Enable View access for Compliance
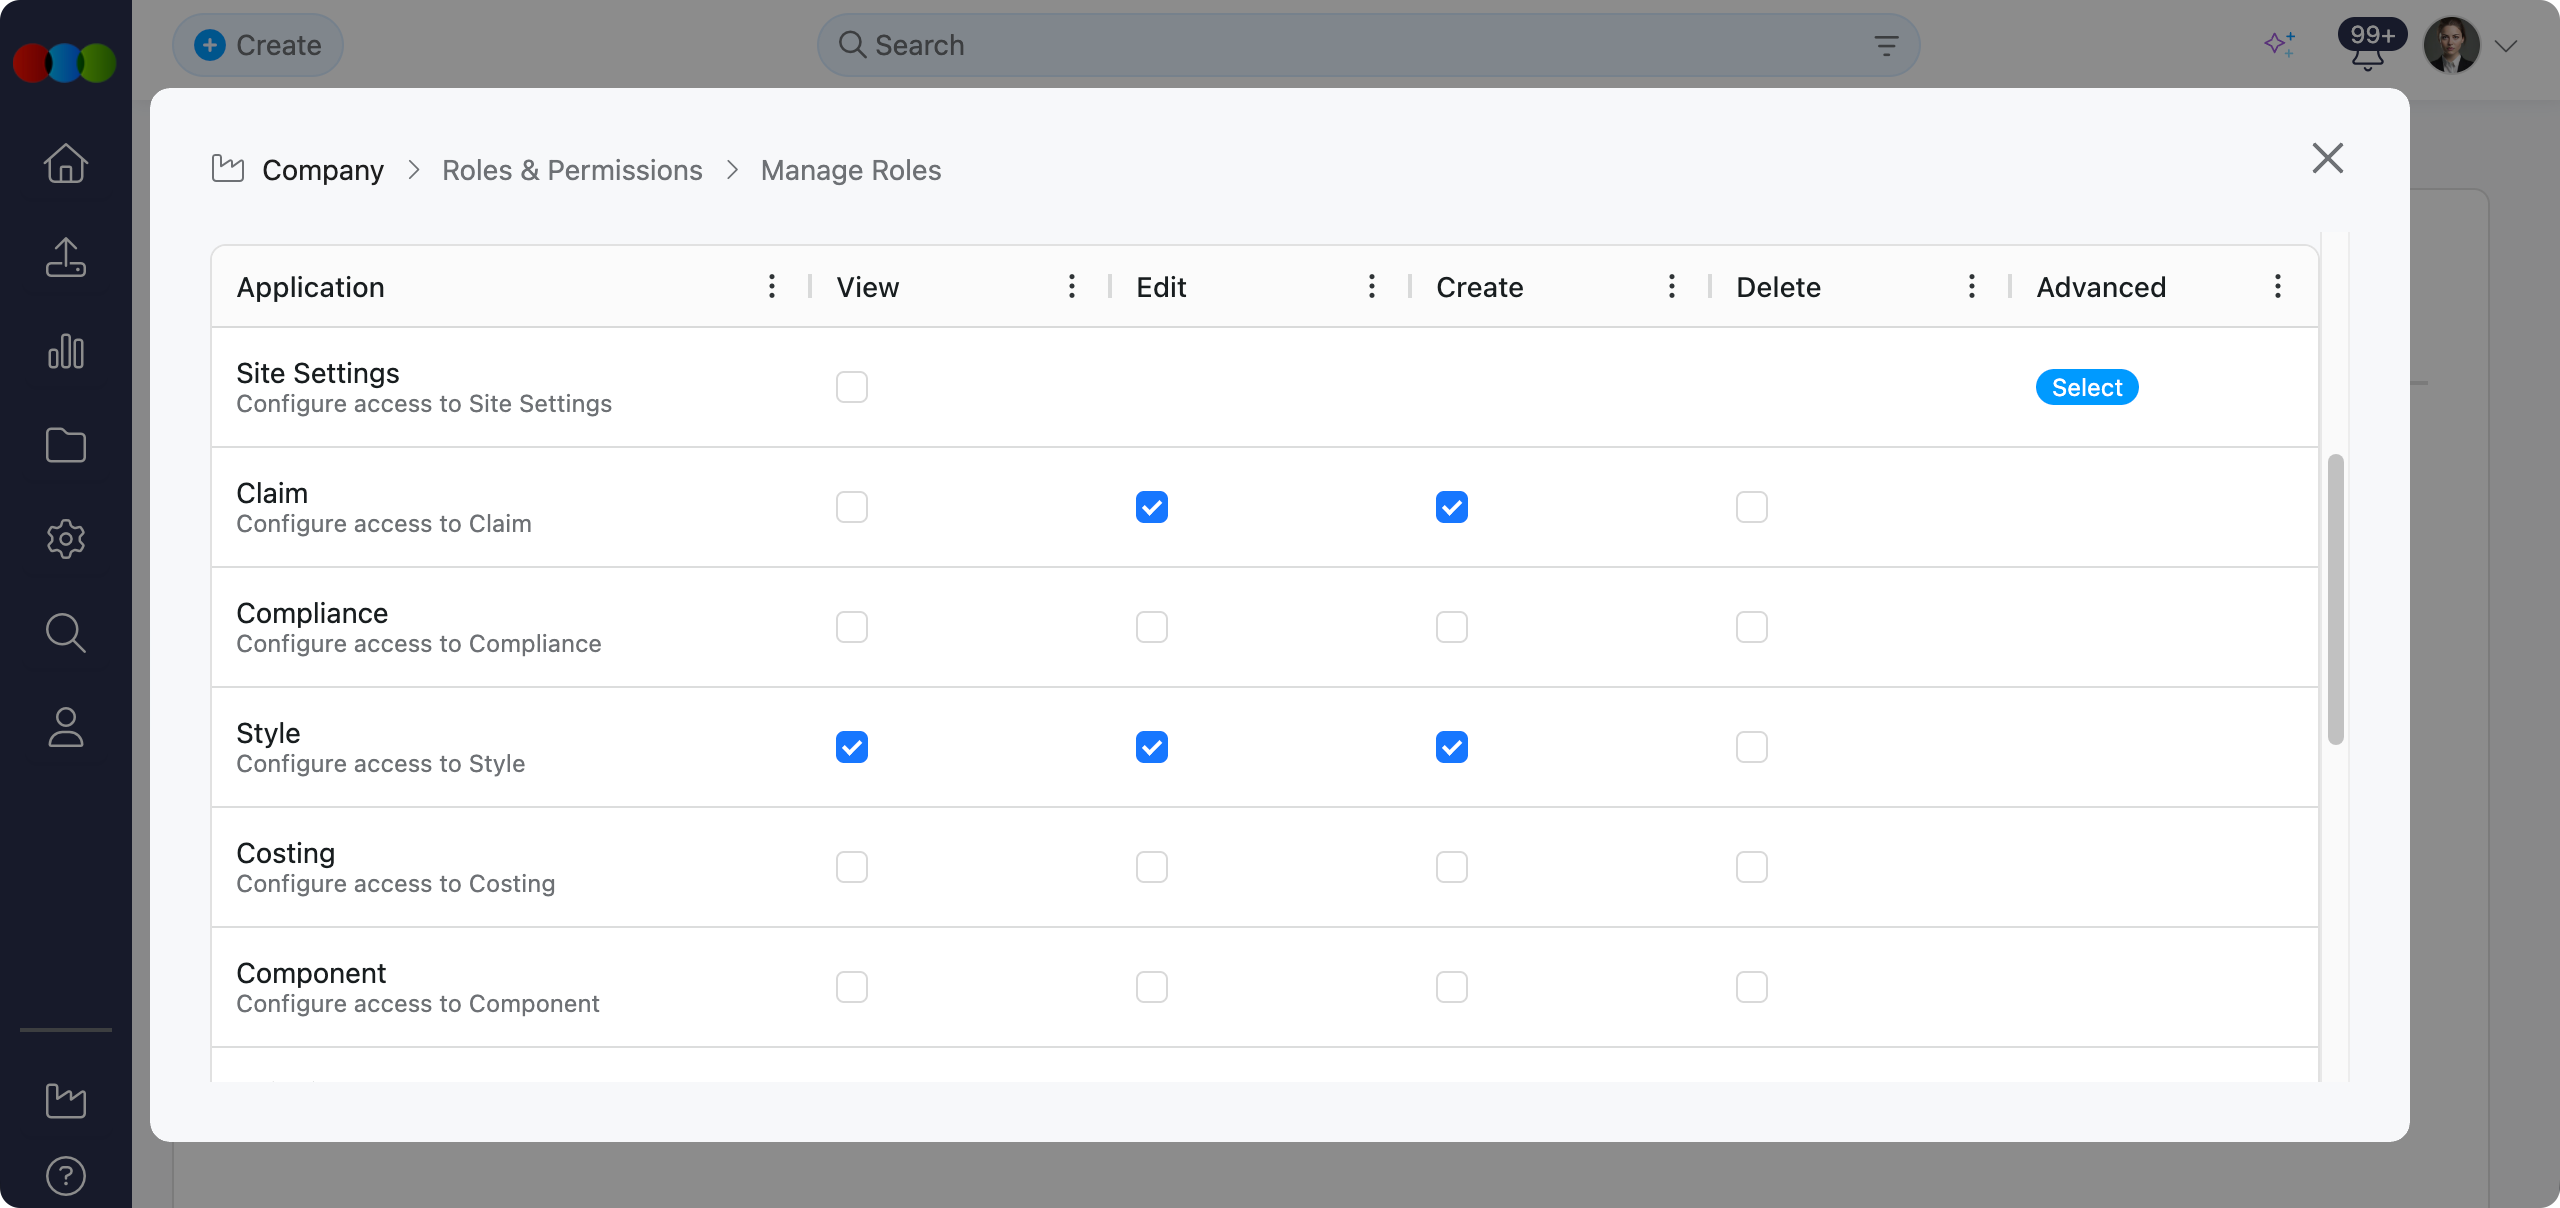 pos(851,627)
